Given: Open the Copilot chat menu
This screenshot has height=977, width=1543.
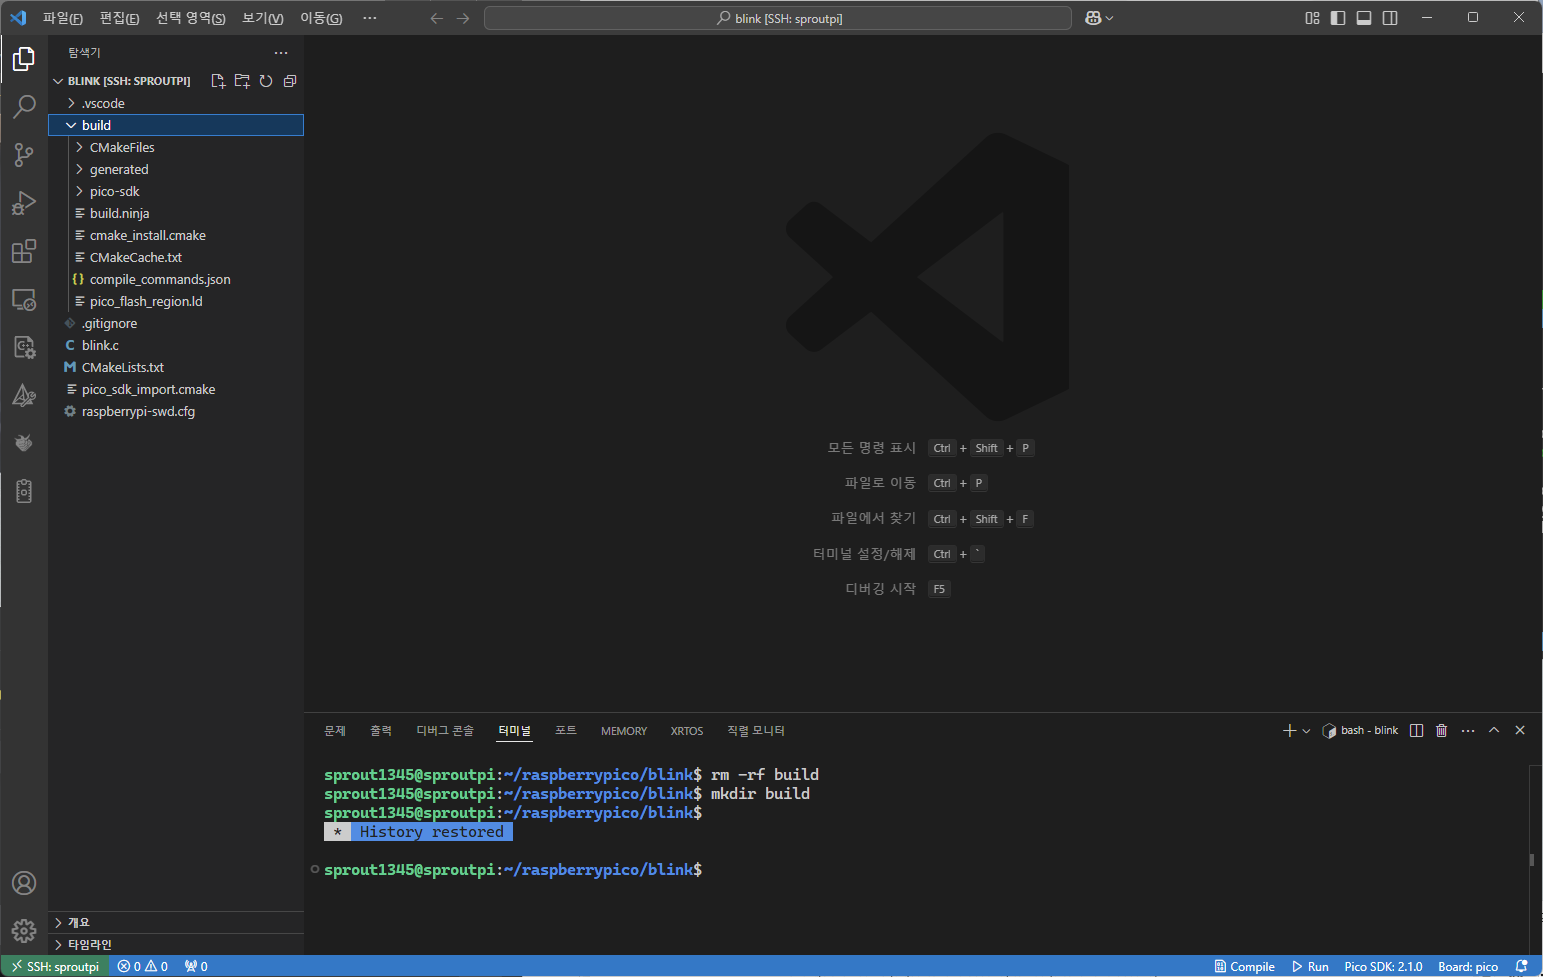Looking at the screenshot, I should (1099, 18).
